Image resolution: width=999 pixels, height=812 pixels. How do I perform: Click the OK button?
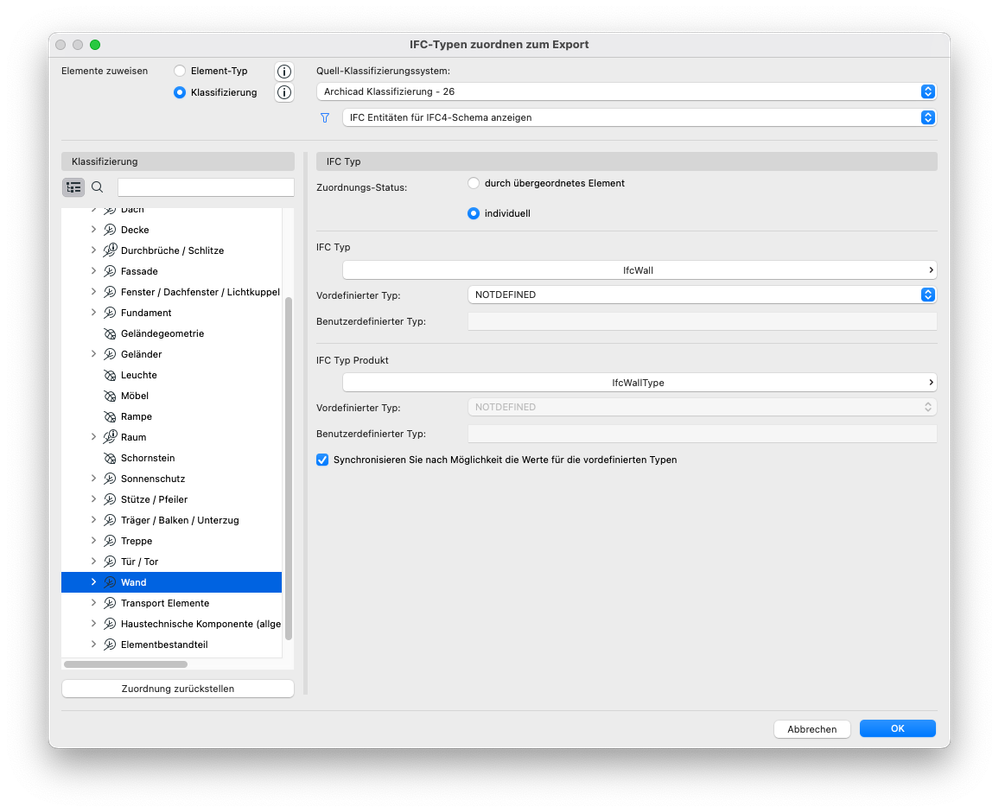tap(897, 729)
